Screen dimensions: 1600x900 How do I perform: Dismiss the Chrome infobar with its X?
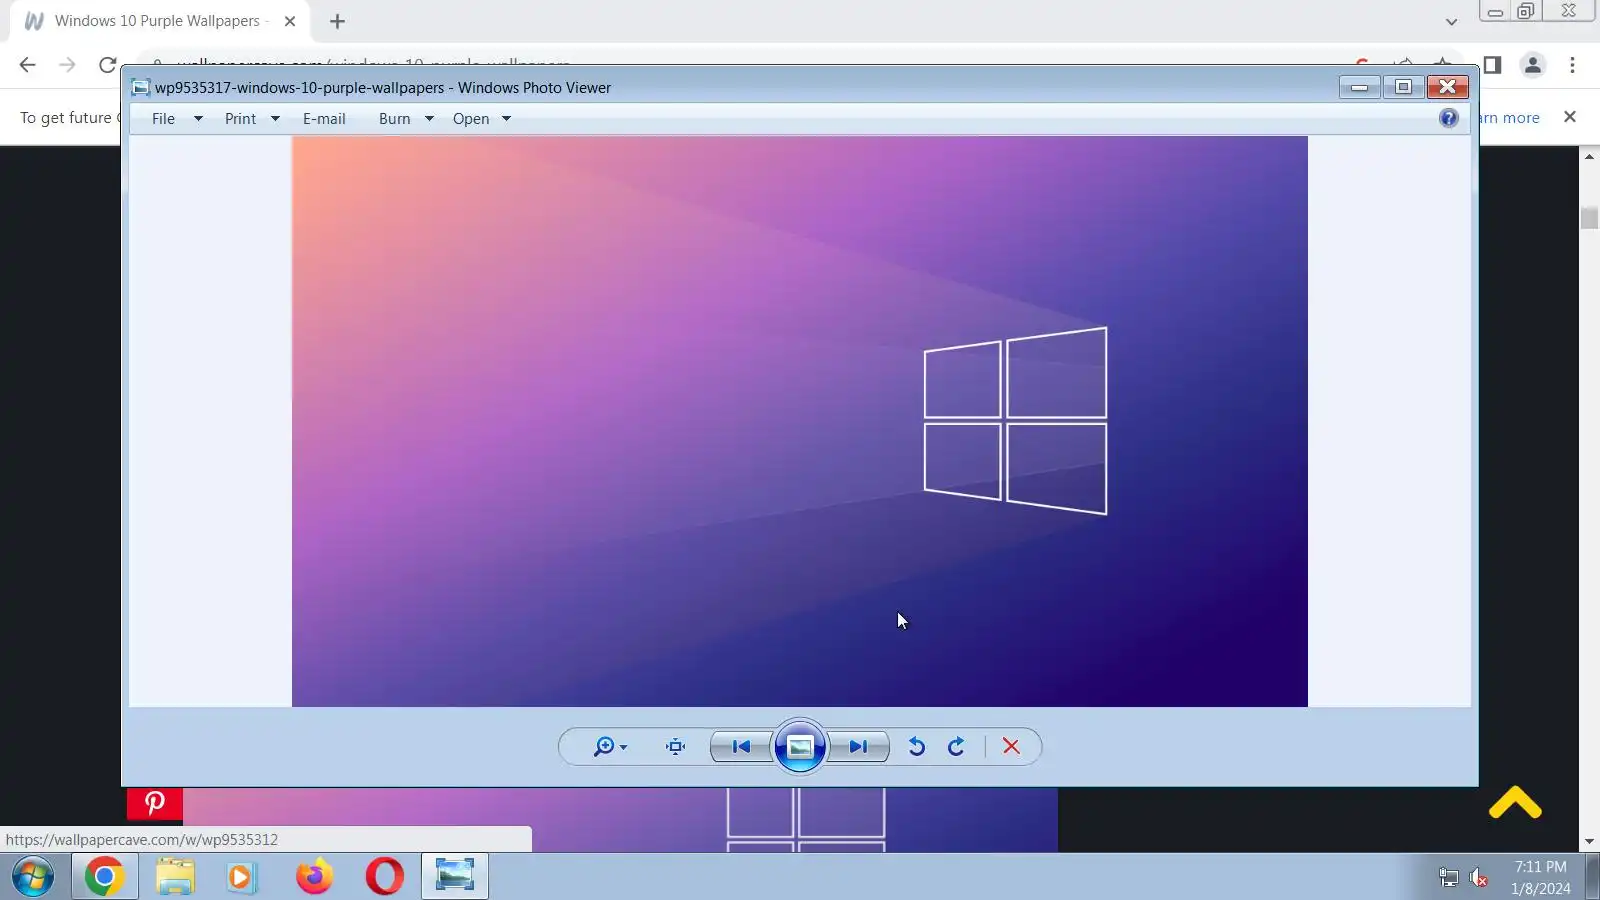[x=1570, y=117]
